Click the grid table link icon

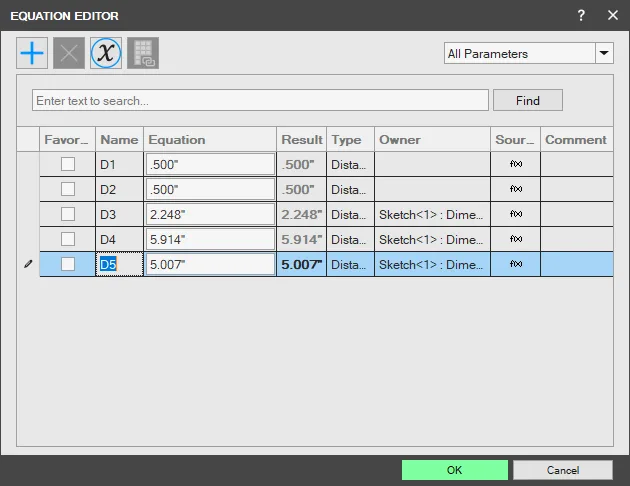coord(143,53)
